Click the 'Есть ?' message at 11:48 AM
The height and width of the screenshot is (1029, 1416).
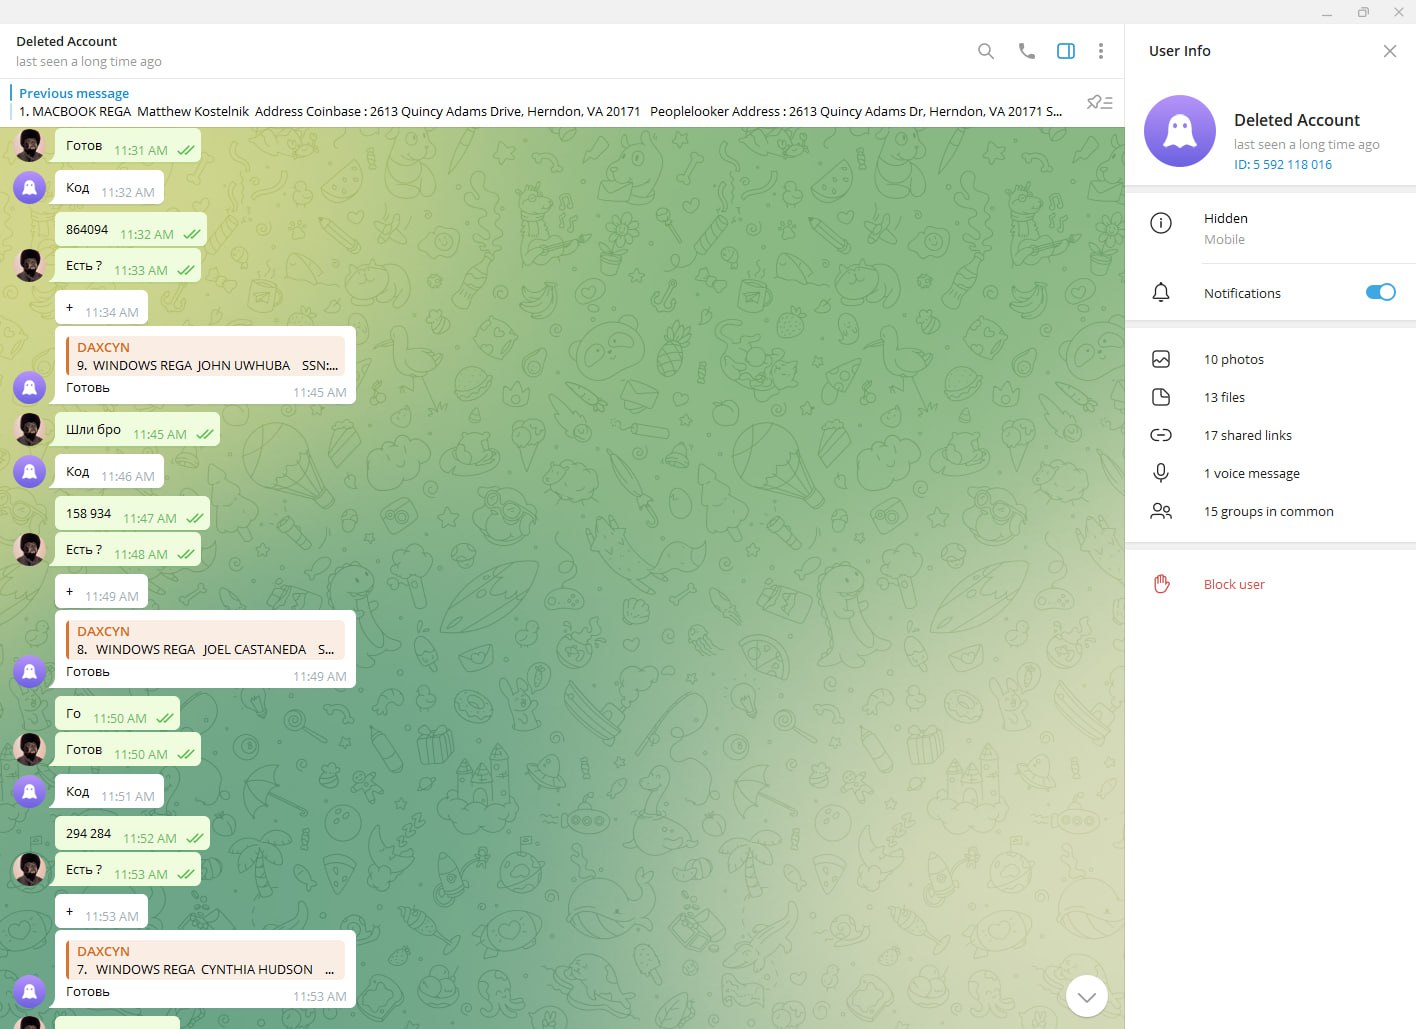point(128,550)
